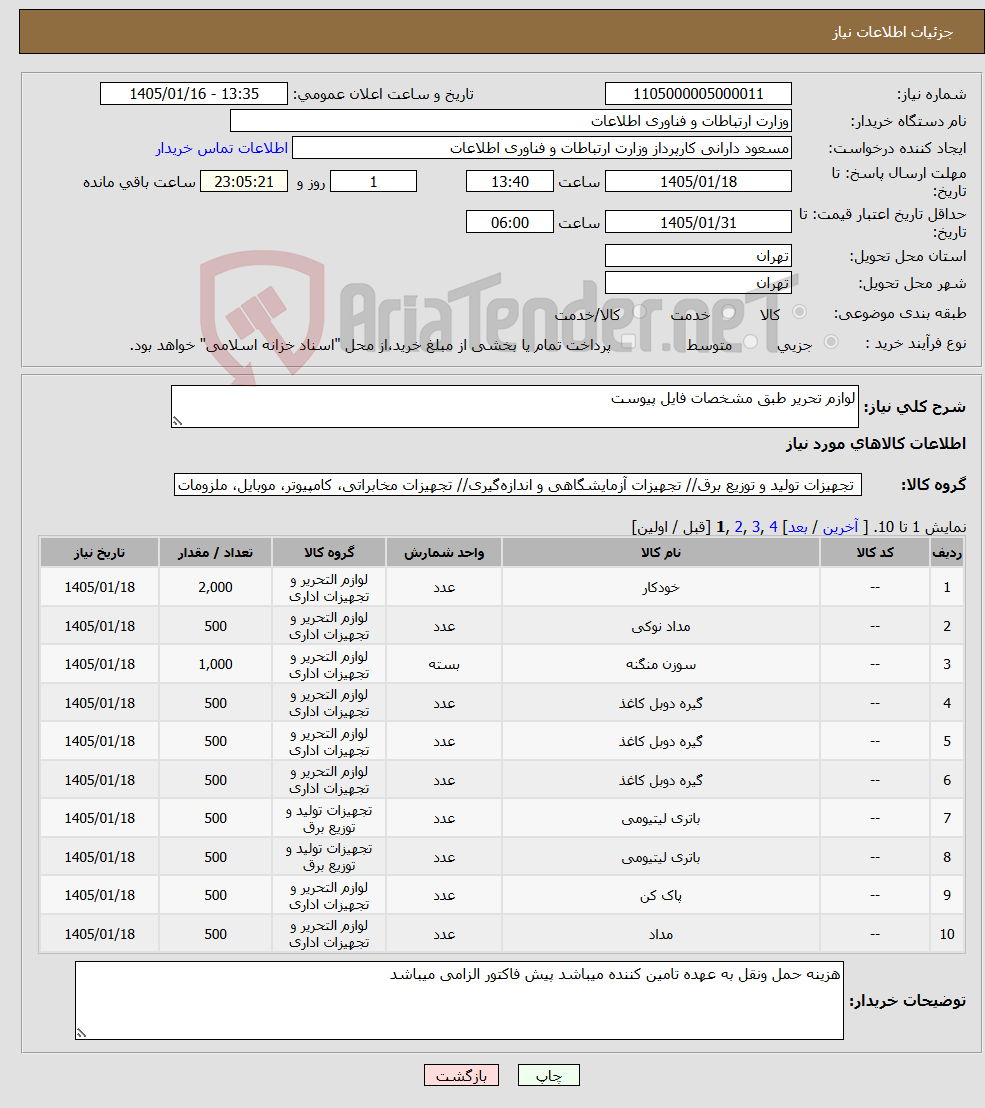The image size is (985, 1108).
Task: Select the متوسط purchase type radio
Action: tap(750, 342)
